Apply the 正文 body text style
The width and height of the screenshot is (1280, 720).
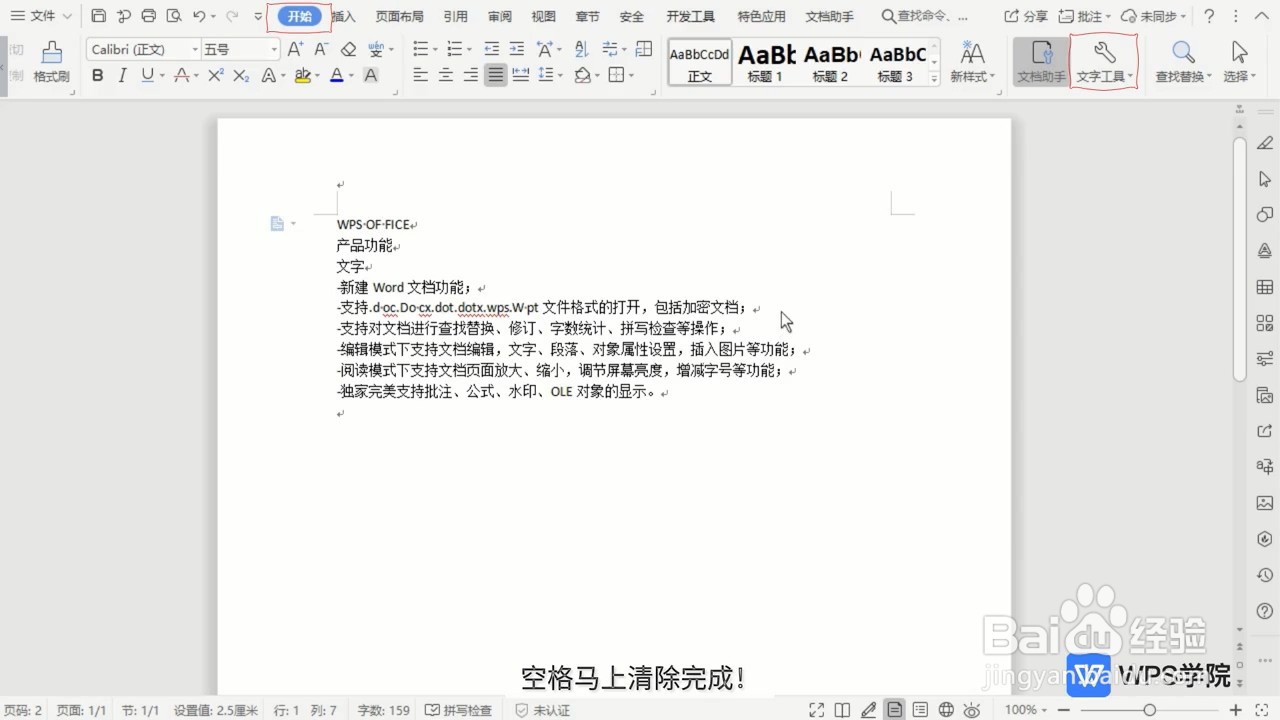[700, 62]
